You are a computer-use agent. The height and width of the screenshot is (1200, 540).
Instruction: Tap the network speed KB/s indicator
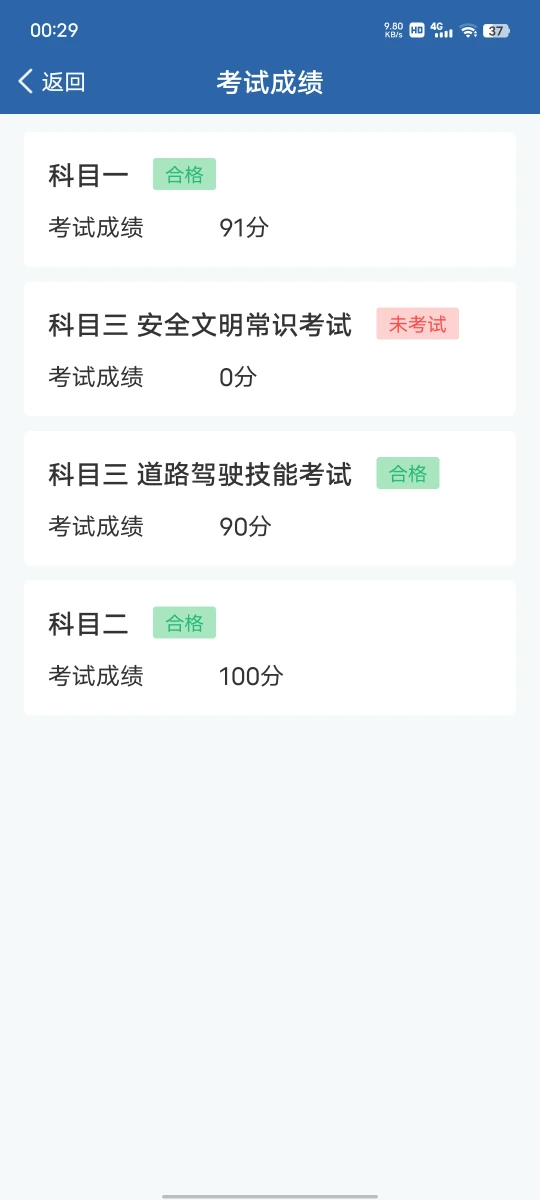pyautogui.click(x=394, y=31)
